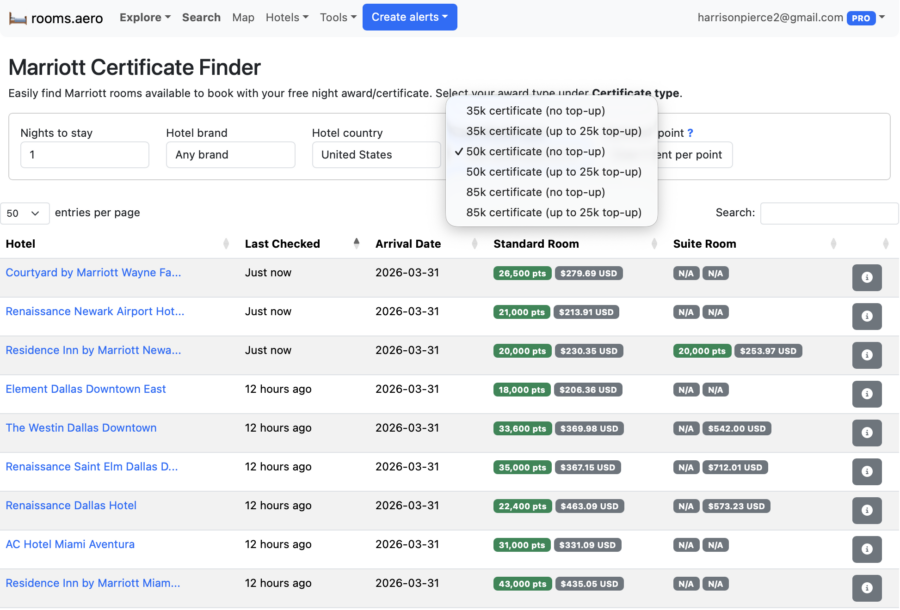
Task: Click the $253.97 USD suite price
Action: [768, 351]
